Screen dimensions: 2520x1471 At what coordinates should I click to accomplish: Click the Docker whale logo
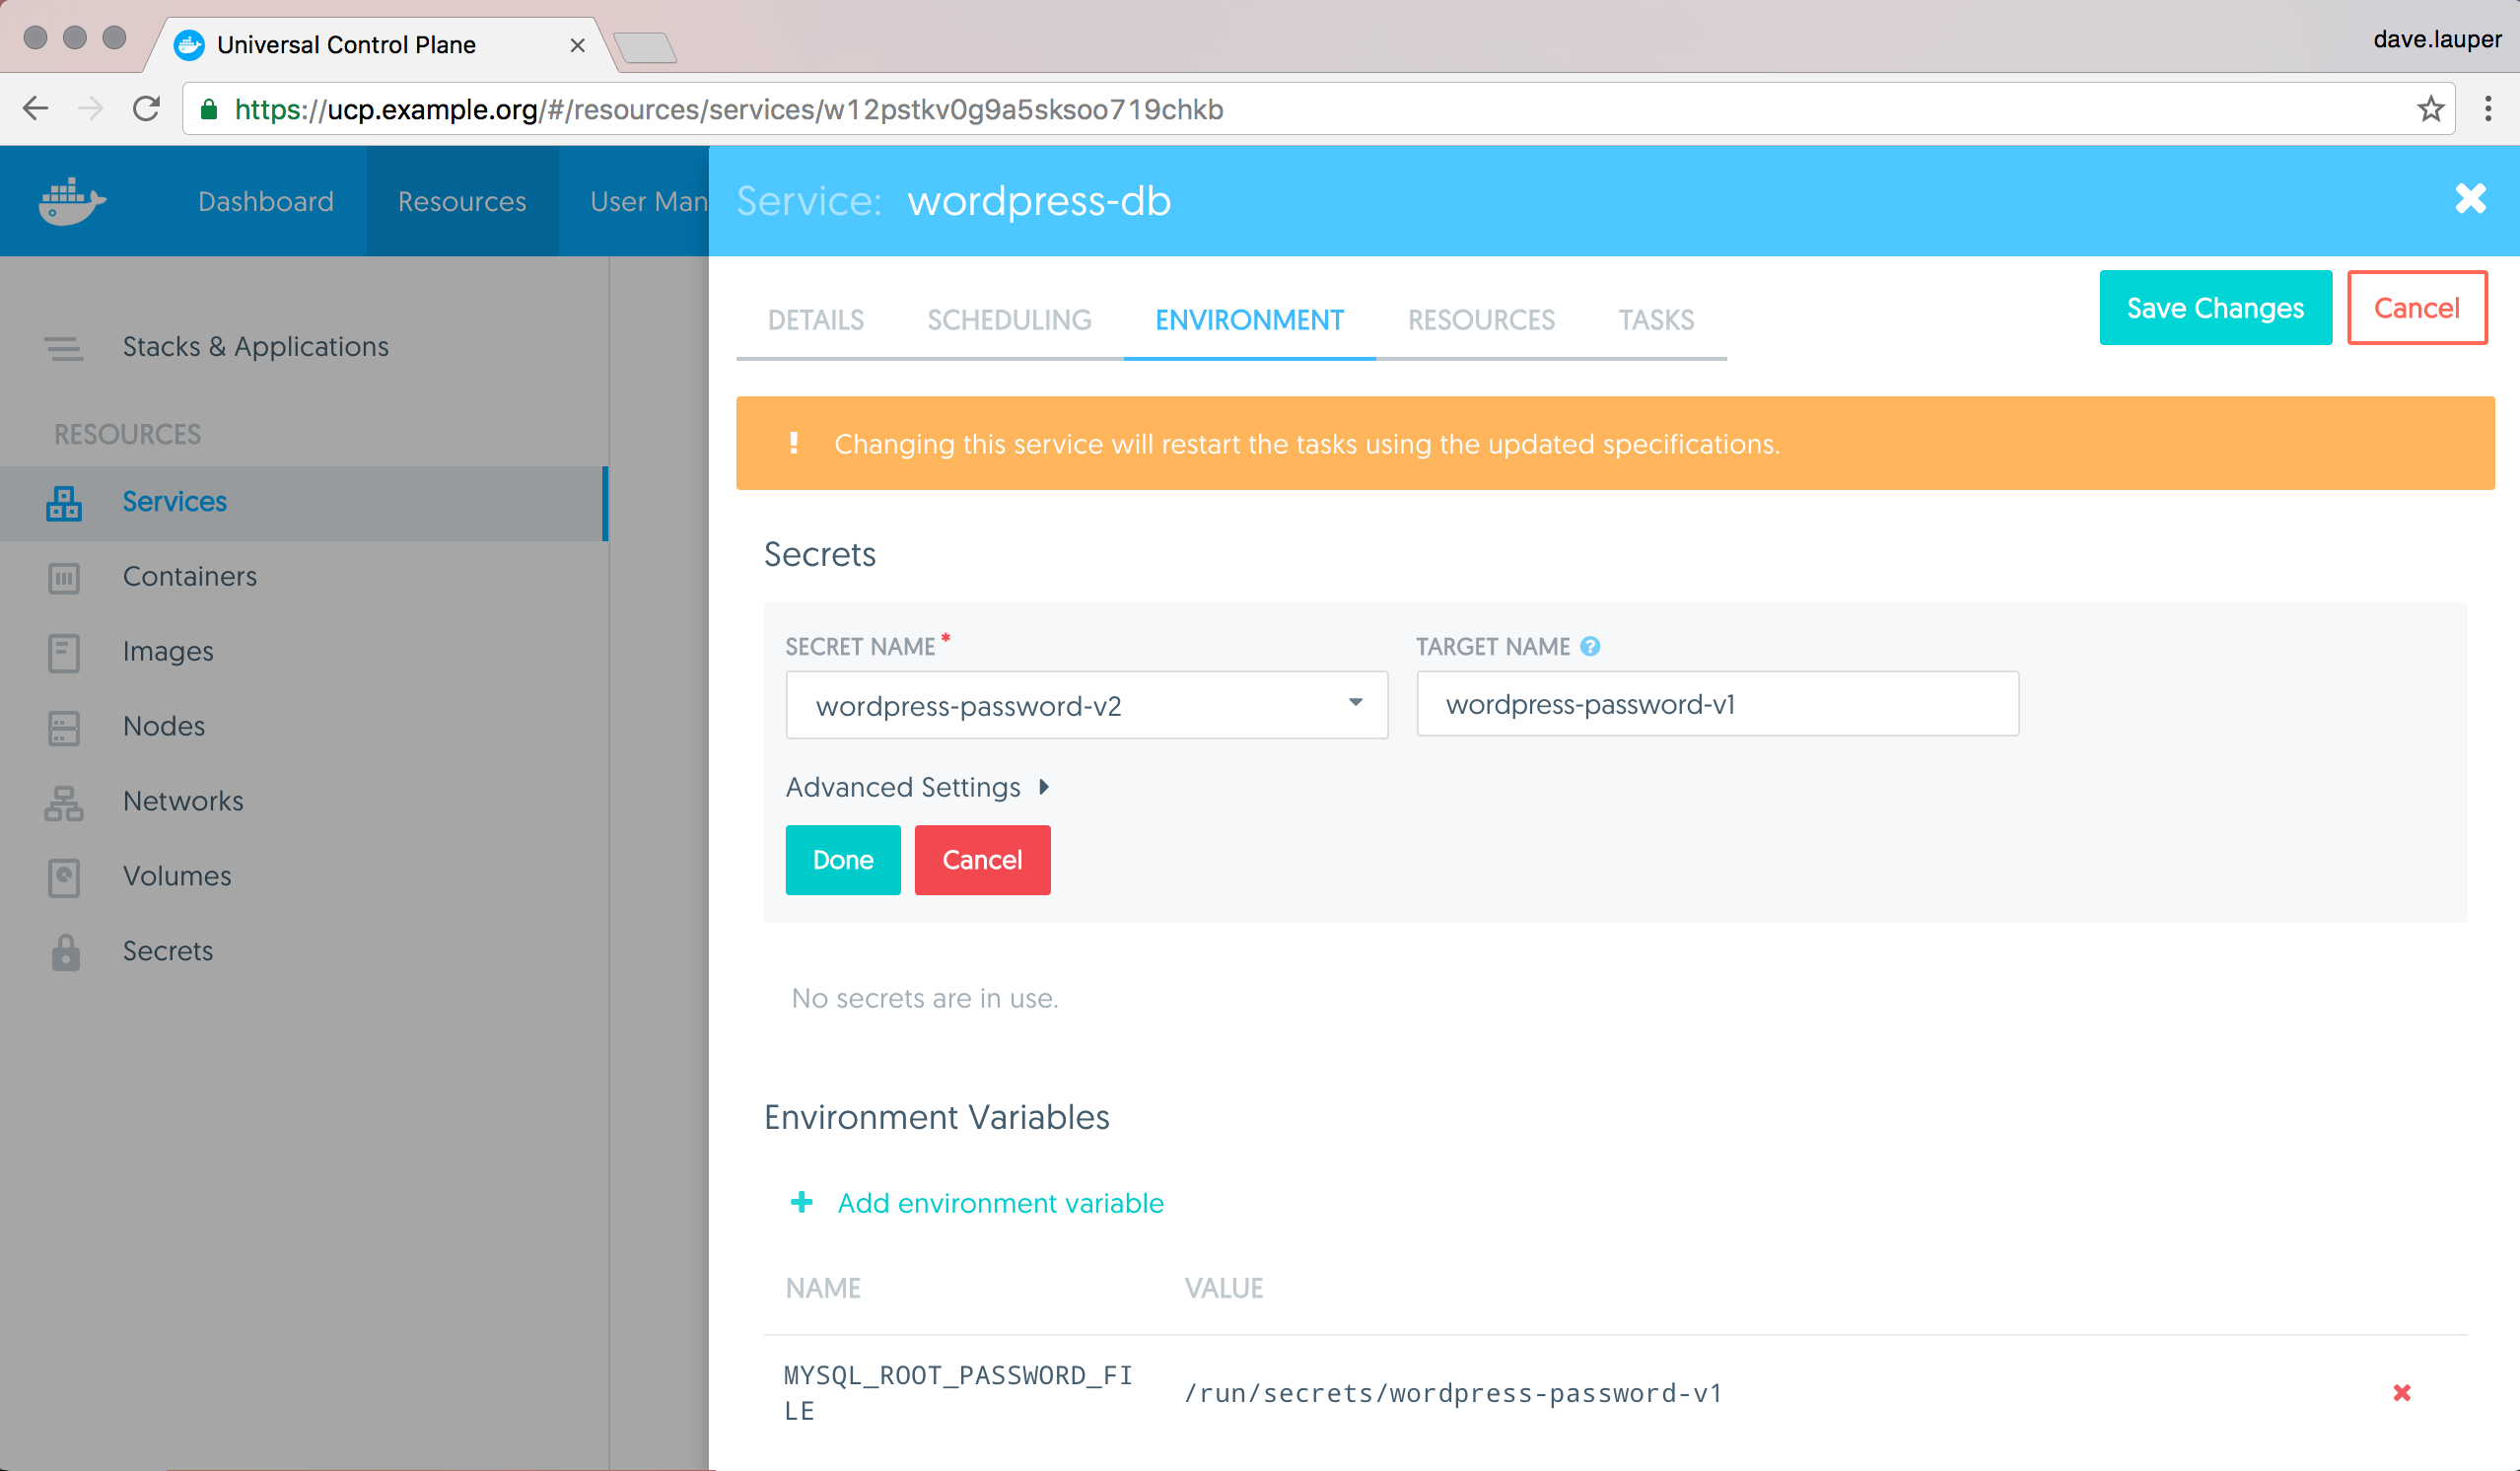coord(72,201)
